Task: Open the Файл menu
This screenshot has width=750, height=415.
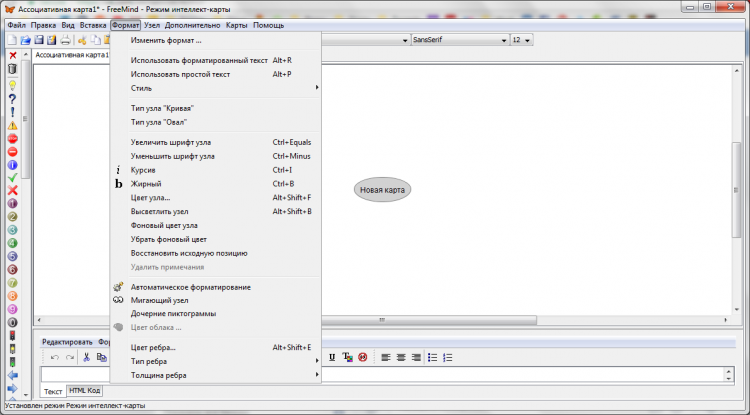Action: pos(17,25)
